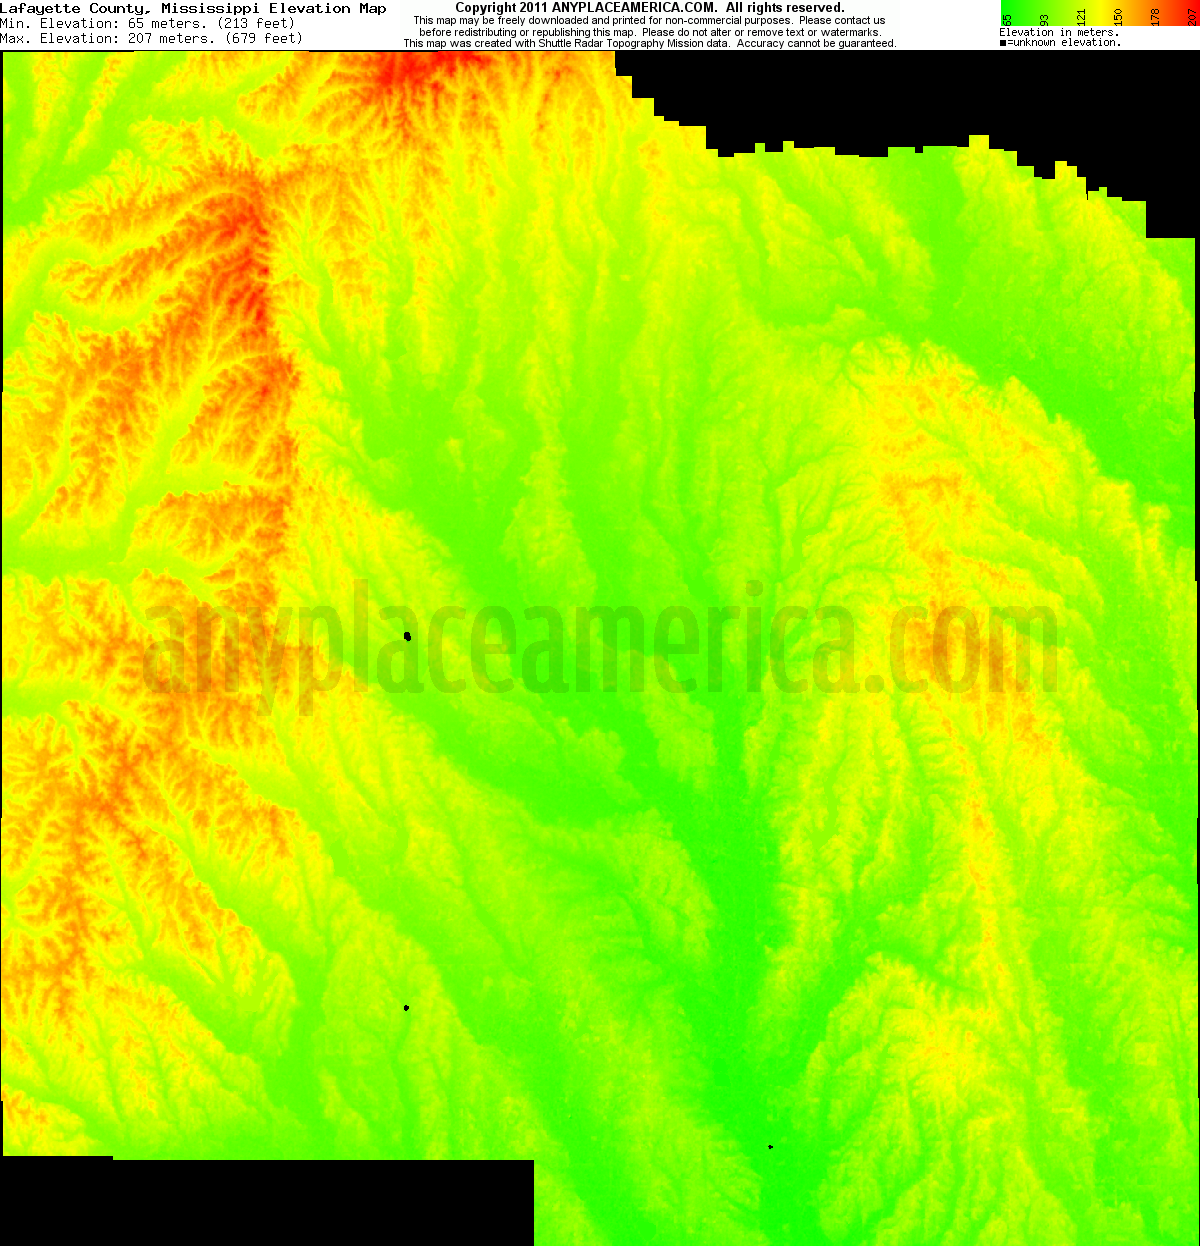Click the black dot in lower-left map area
Screen dimensions: 1200x1246
[x=406, y=1007]
